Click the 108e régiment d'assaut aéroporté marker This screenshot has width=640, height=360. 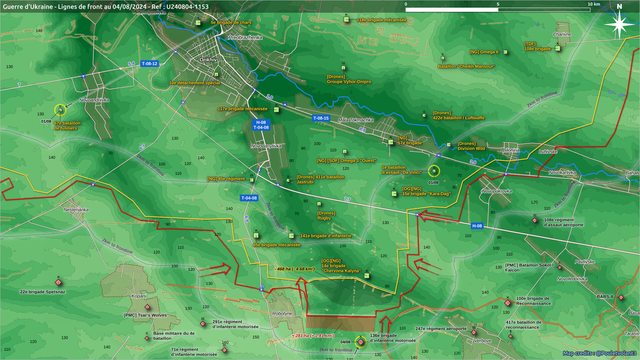[535, 220]
